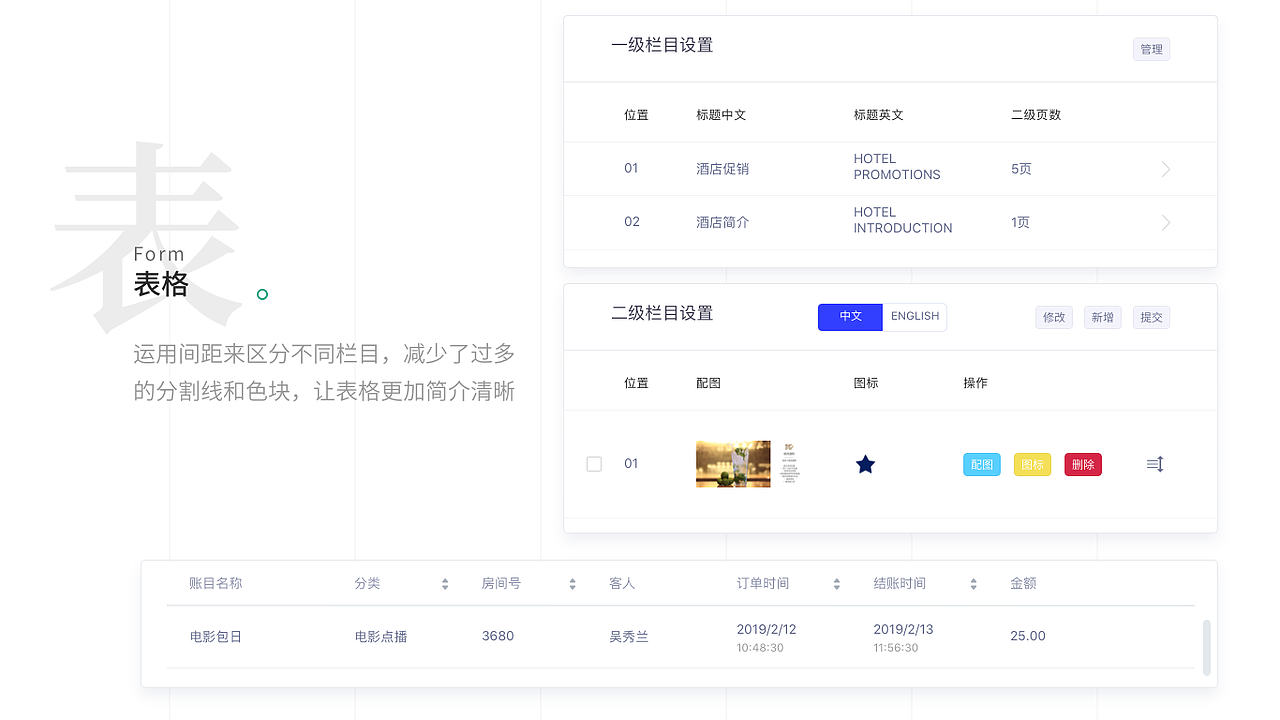Click the 管理 button
Image resolution: width=1280 pixels, height=720 pixels.
(x=1151, y=49)
